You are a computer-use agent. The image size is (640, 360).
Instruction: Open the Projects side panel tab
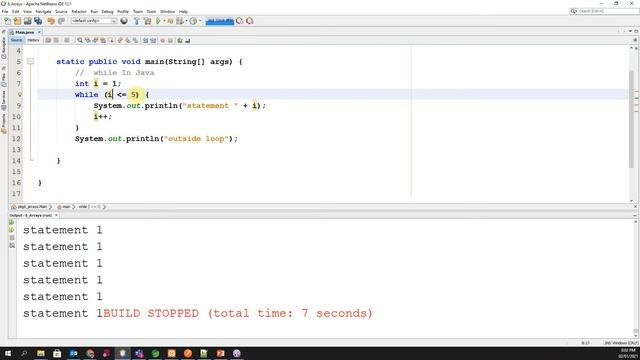click(x=4, y=124)
